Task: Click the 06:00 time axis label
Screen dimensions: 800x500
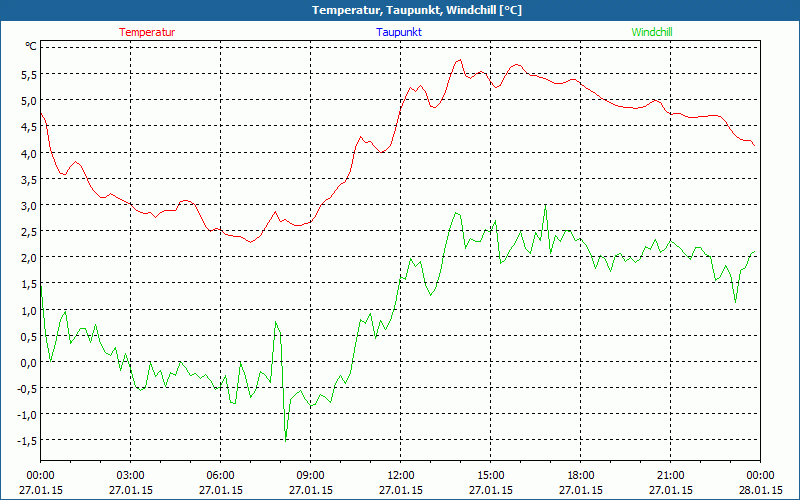Action: point(220,476)
